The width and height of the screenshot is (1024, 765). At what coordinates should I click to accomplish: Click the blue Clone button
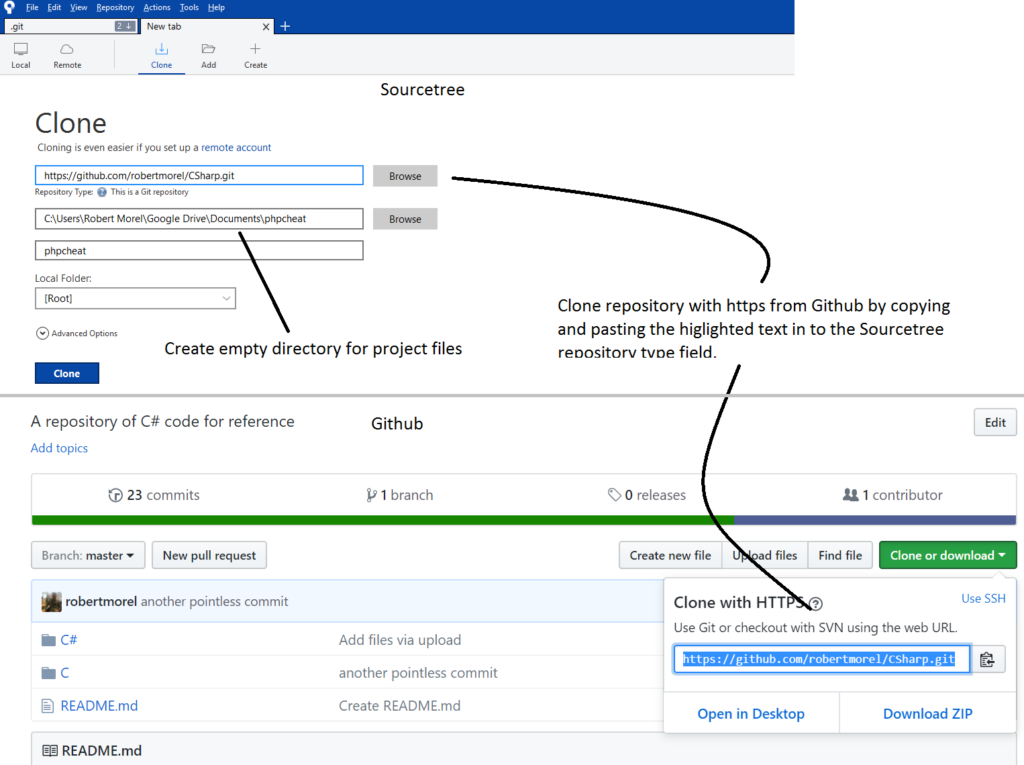(66, 372)
